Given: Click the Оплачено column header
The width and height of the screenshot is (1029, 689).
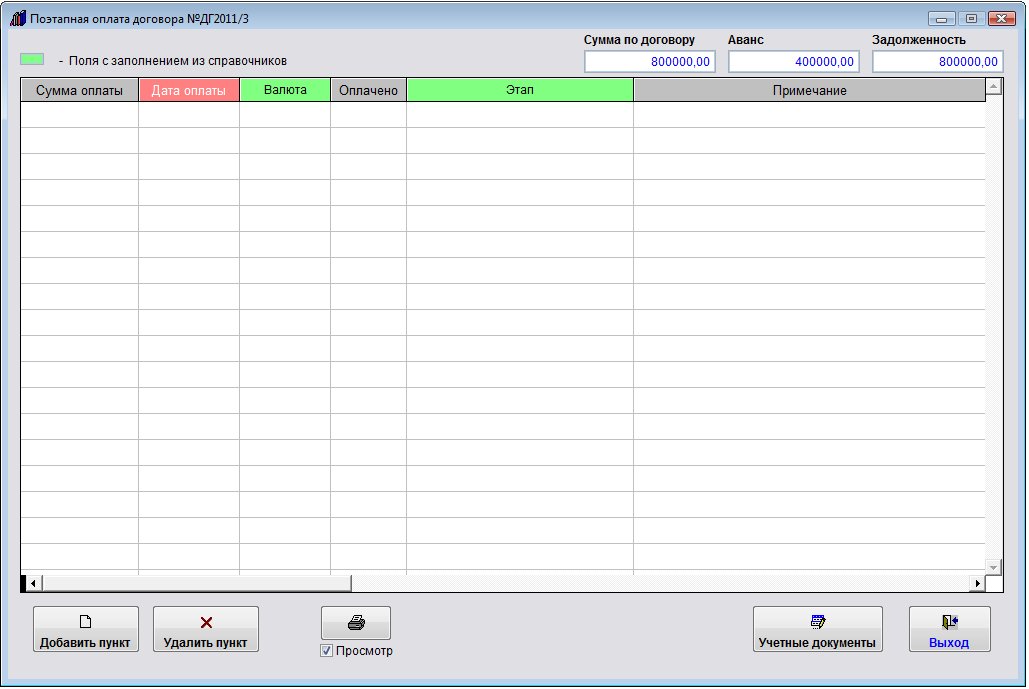Looking at the screenshot, I should pos(368,90).
